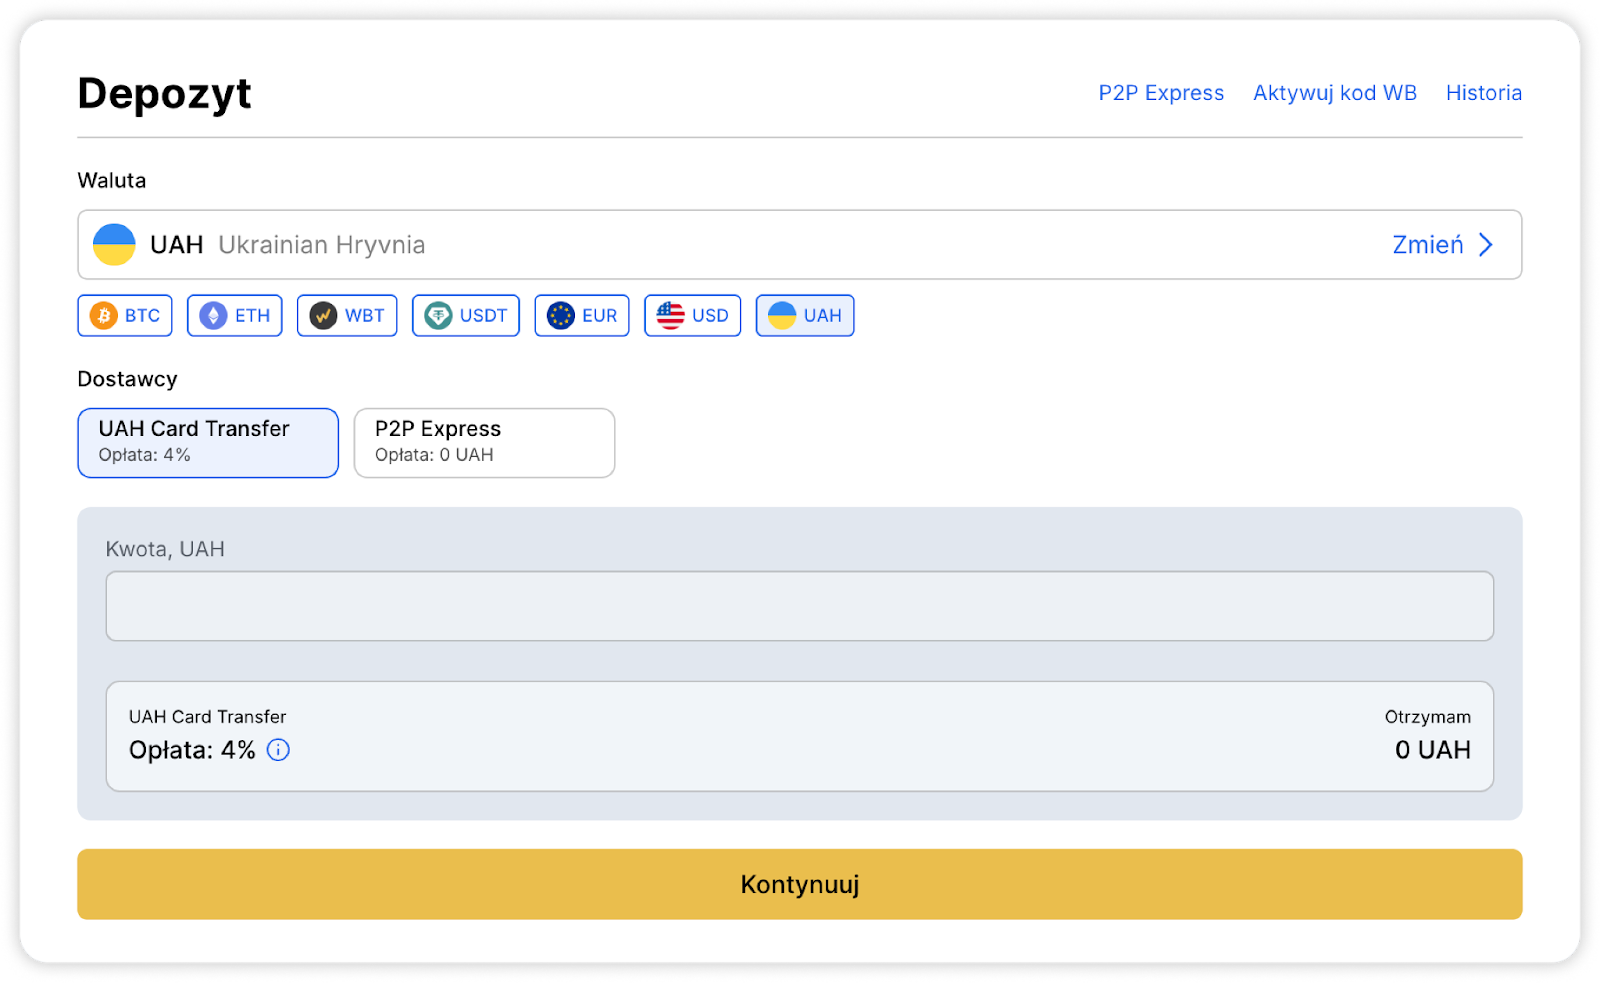Click the Ethereum diamond icon
Image resolution: width=1600 pixels, height=983 pixels.
(x=213, y=316)
